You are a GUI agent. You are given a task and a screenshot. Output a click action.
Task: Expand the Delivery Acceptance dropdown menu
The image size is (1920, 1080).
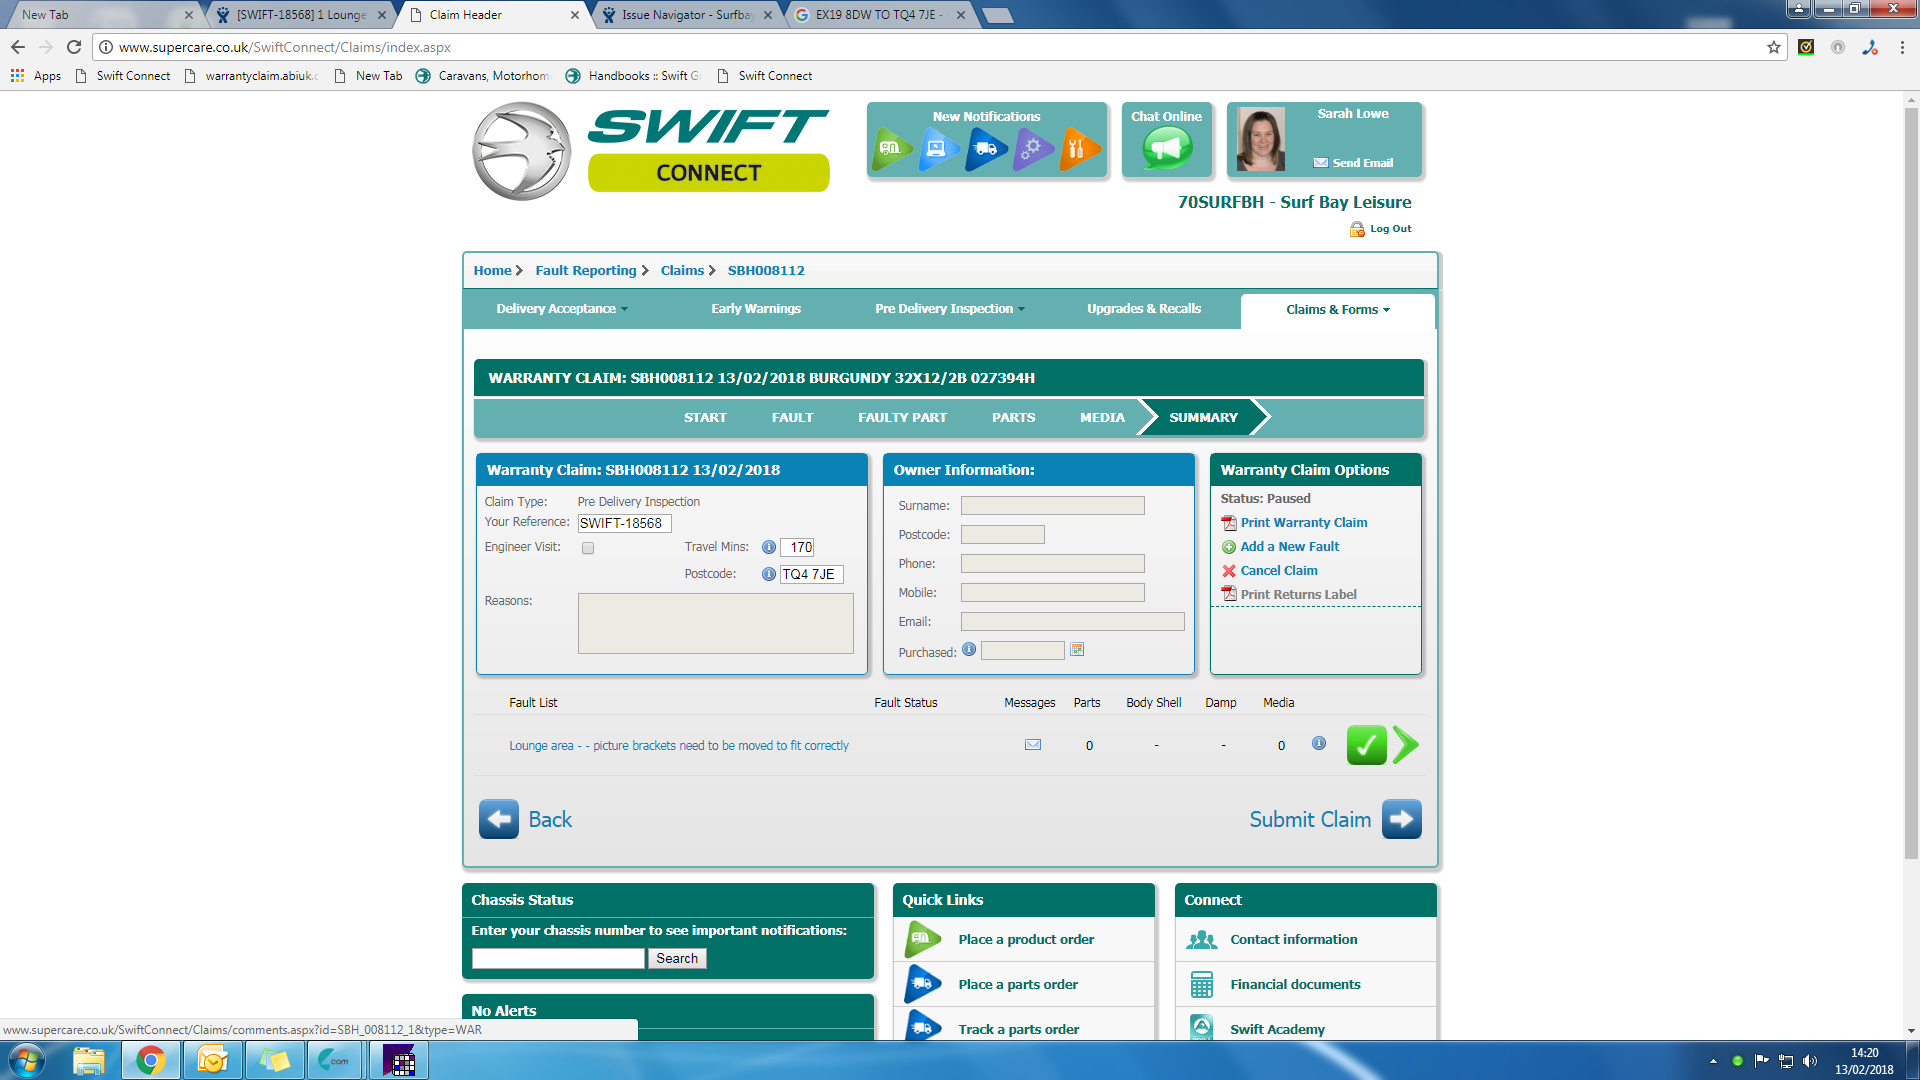[x=562, y=309]
